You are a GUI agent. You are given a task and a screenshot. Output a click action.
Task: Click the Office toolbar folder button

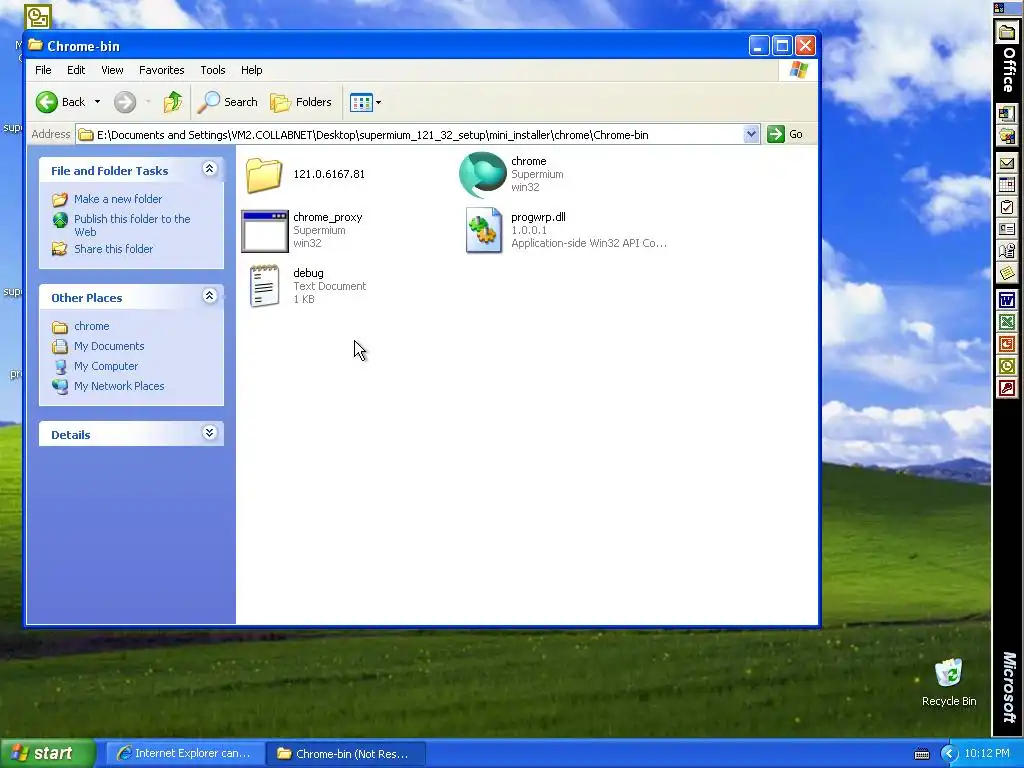point(1006,33)
